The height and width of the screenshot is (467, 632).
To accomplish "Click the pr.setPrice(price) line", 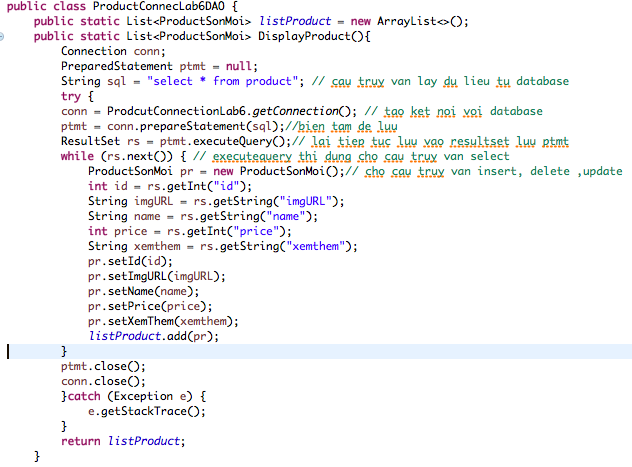I will [x=150, y=306].
